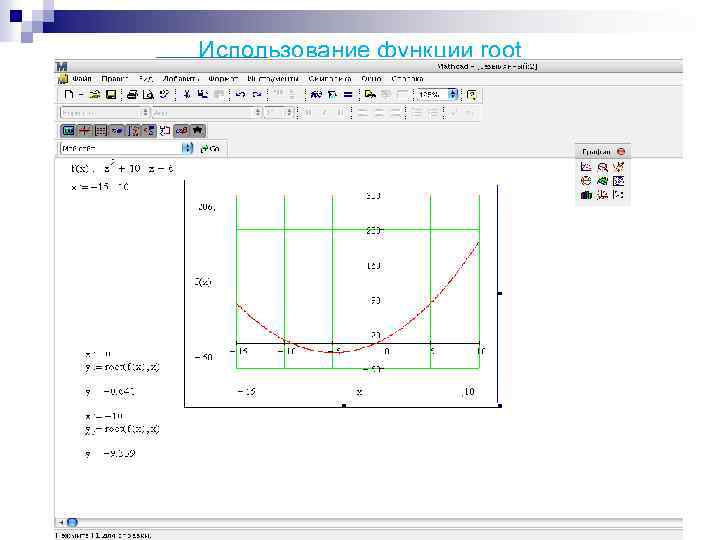Image resolution: width=720 pixels, height=540 pixels.
Task: Insert a Contour Plot from Graph palette
Action: point(619,181)
